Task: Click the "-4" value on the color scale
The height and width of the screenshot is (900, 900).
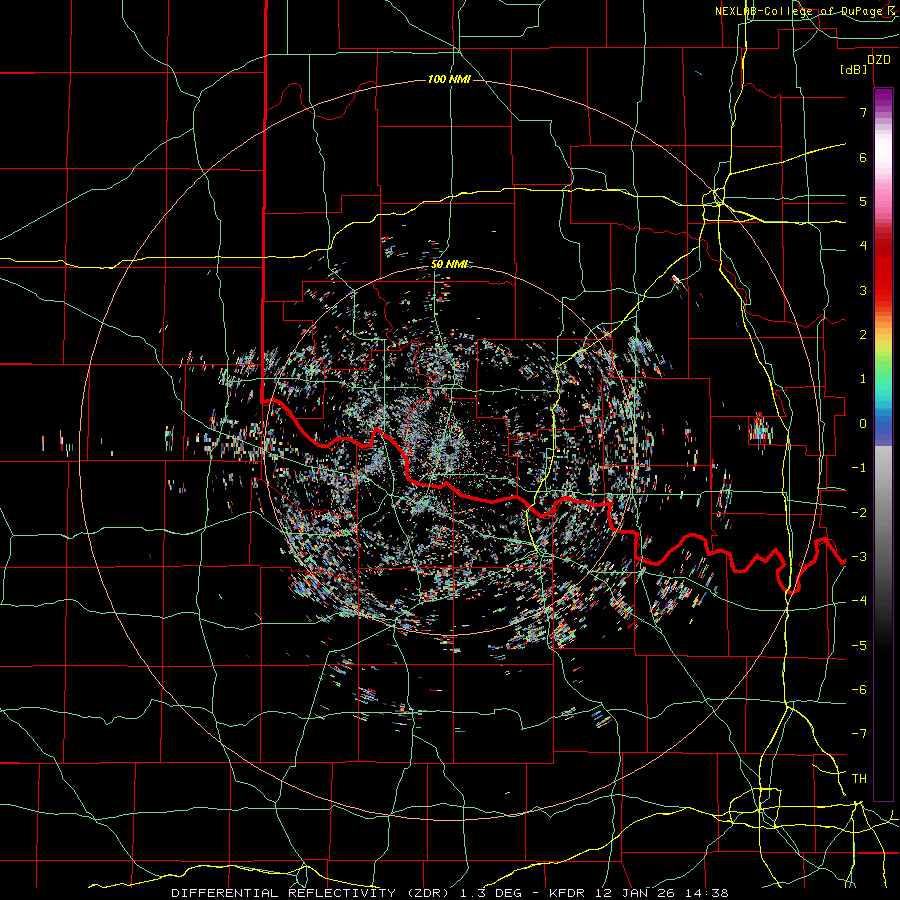Action: (x=859, y=601)
